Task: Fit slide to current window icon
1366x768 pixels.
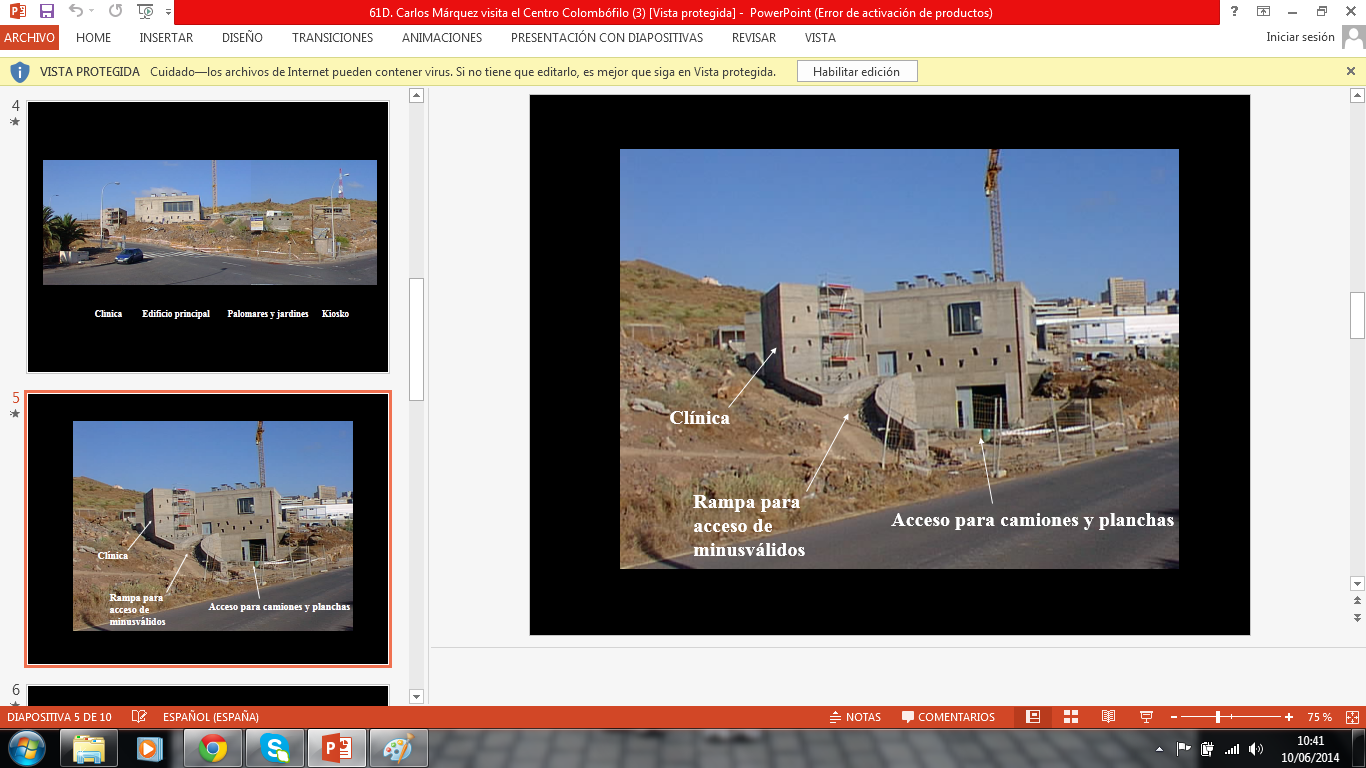Action: (x=1352, y=717)
